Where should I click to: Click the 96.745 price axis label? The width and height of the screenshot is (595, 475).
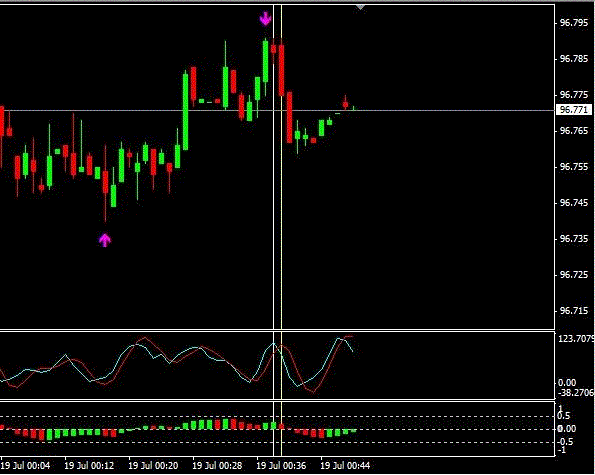(x=574, y=203)
